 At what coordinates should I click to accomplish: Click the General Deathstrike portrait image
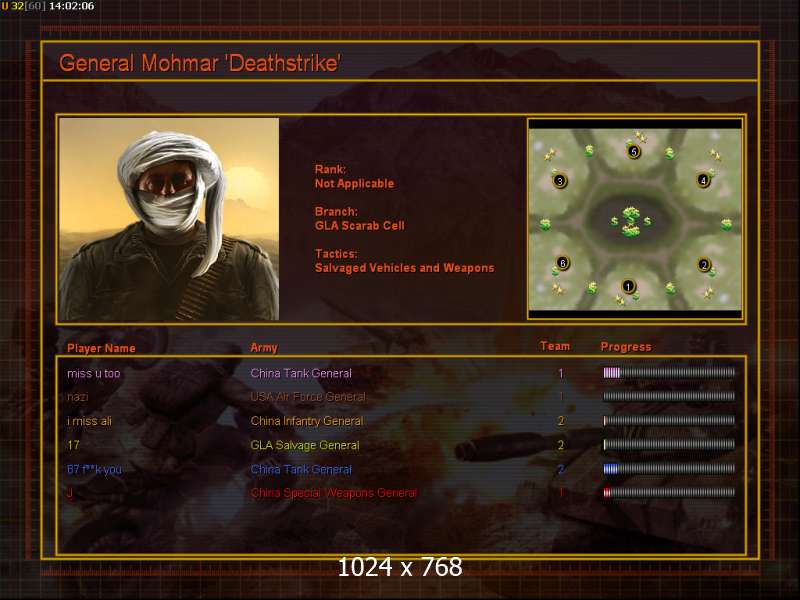[169, 219]
